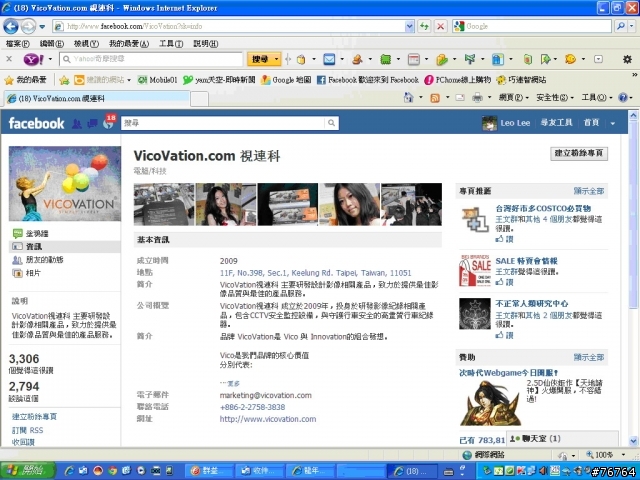
Task: Open the 聊天室 (1) chat bar
Action: point(562,439)
